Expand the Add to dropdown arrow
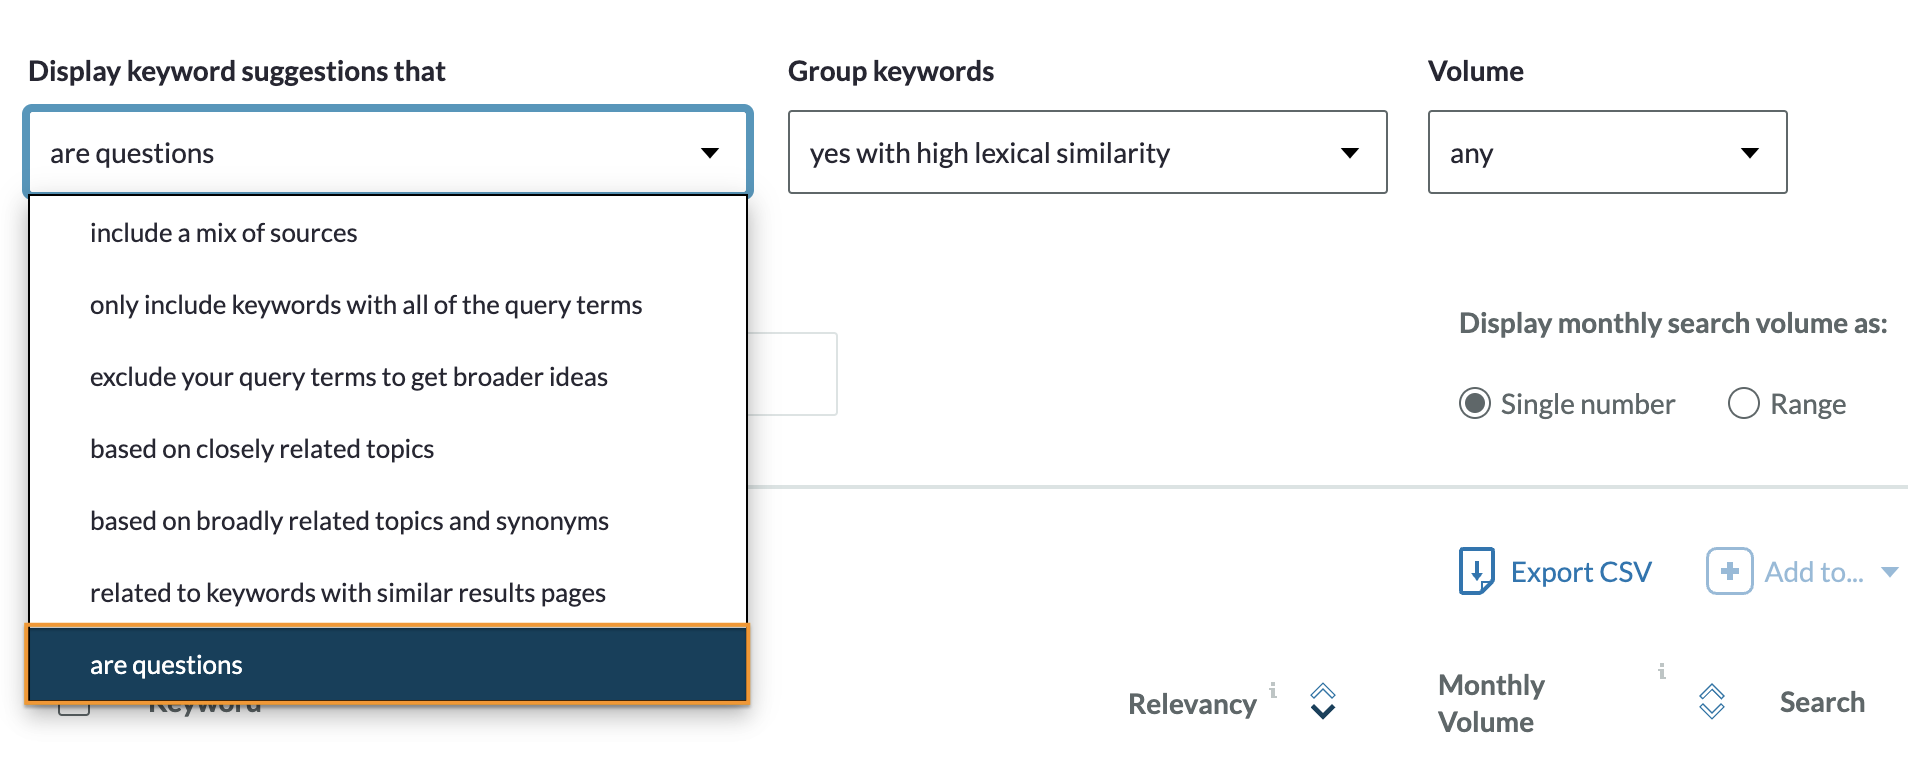This screenshot has width=1928, height=760. (1889, 572)
